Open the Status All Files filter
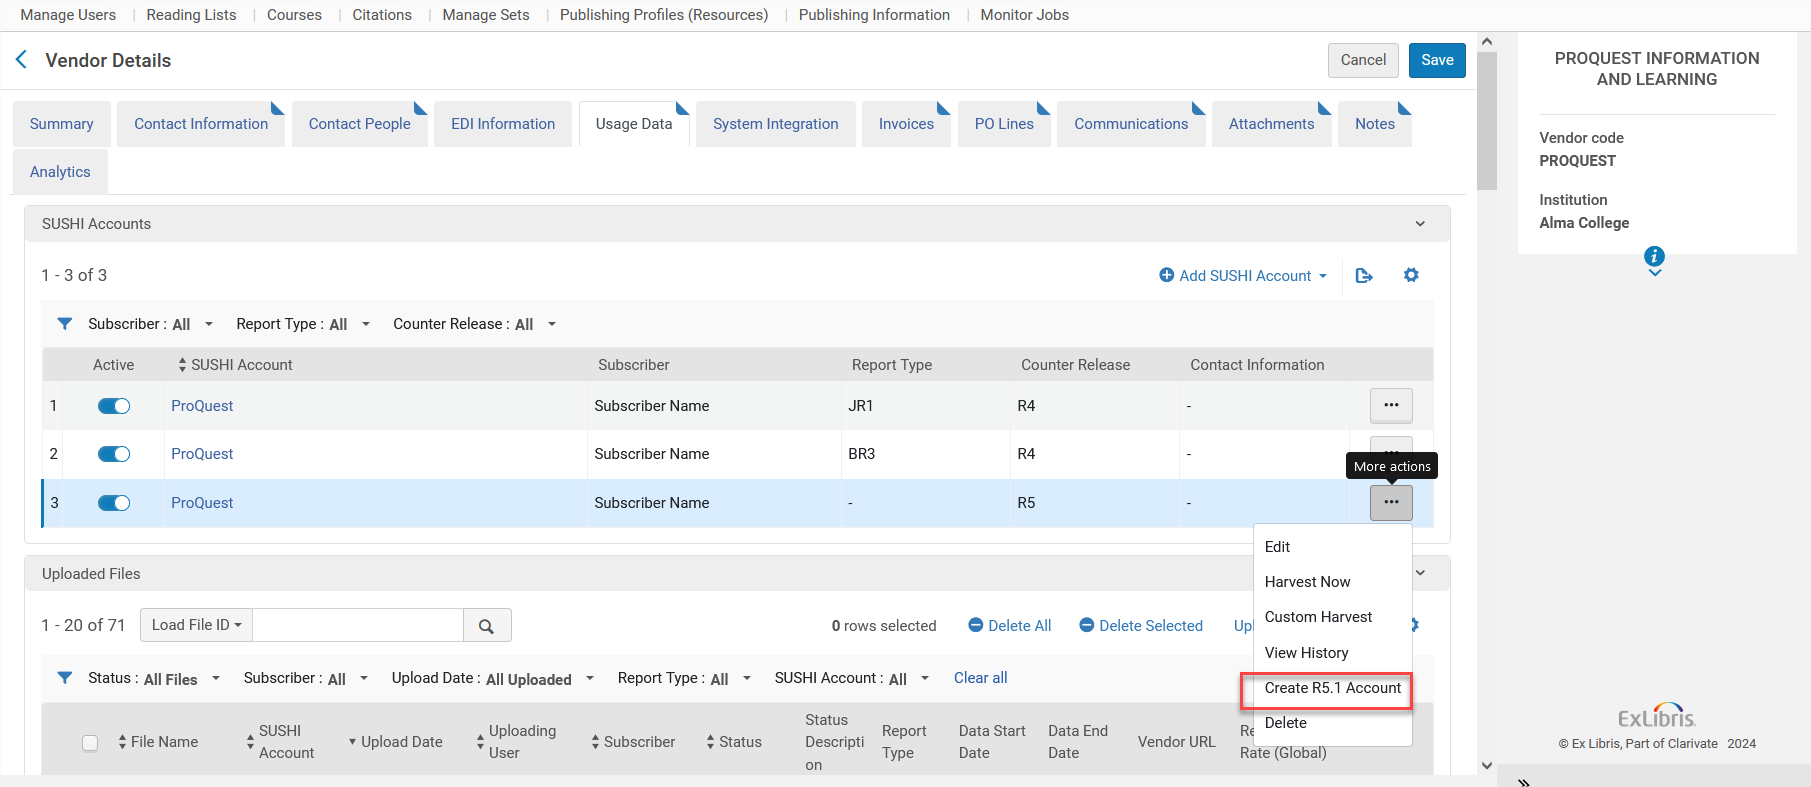 tap(154, 678)
